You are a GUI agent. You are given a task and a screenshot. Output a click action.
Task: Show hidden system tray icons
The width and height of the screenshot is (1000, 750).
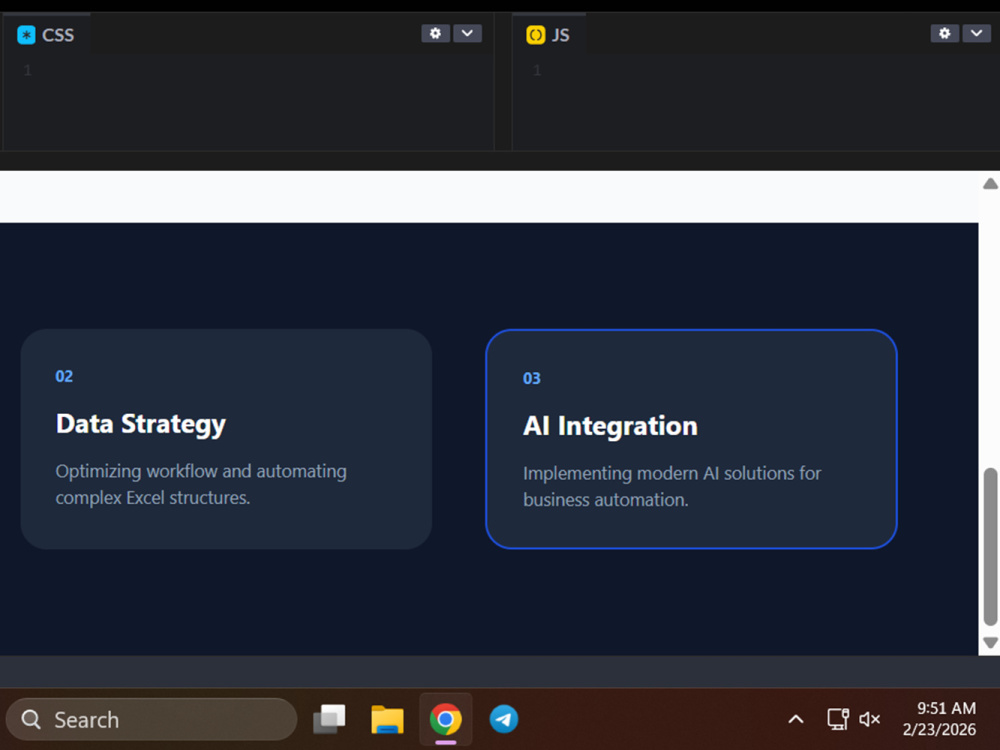(x=796, y=719)
